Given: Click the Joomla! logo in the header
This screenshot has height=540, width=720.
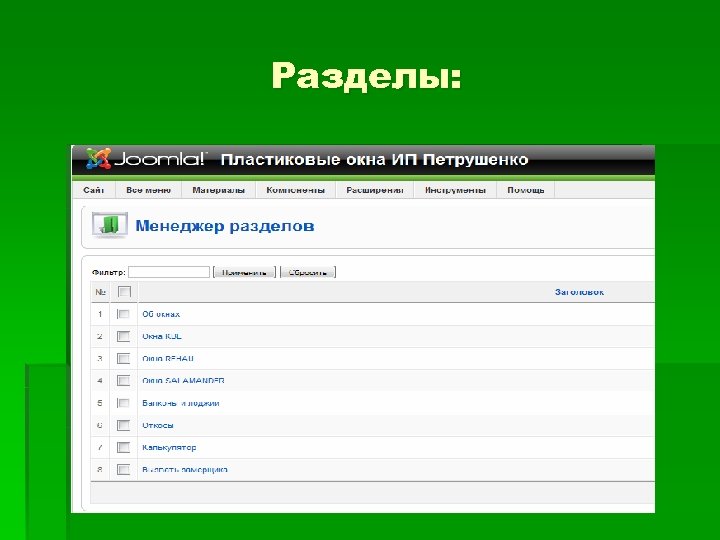Looking at the screenshot, I should click(x=146, y=159).
